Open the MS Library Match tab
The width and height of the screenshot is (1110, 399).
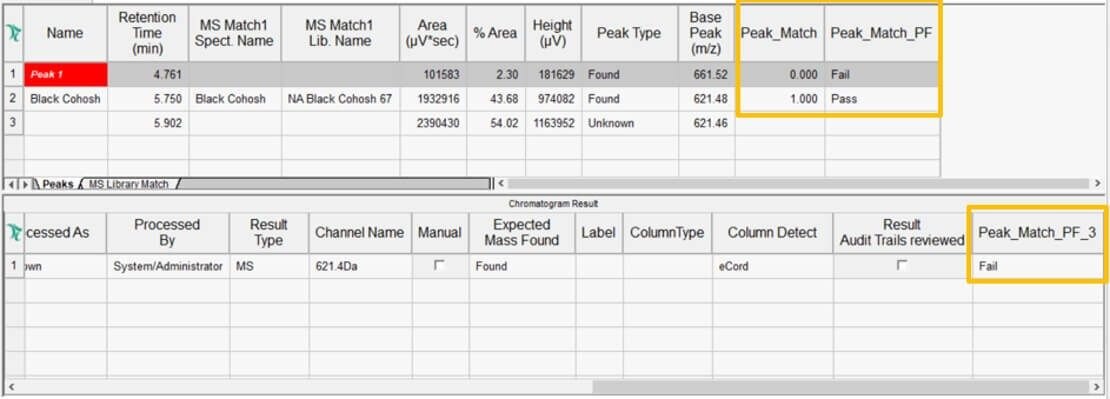(x=128, y=184)
